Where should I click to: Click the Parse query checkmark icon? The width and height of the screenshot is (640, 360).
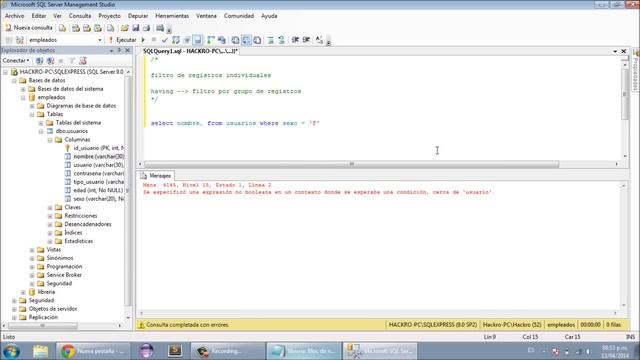[165, 40]
